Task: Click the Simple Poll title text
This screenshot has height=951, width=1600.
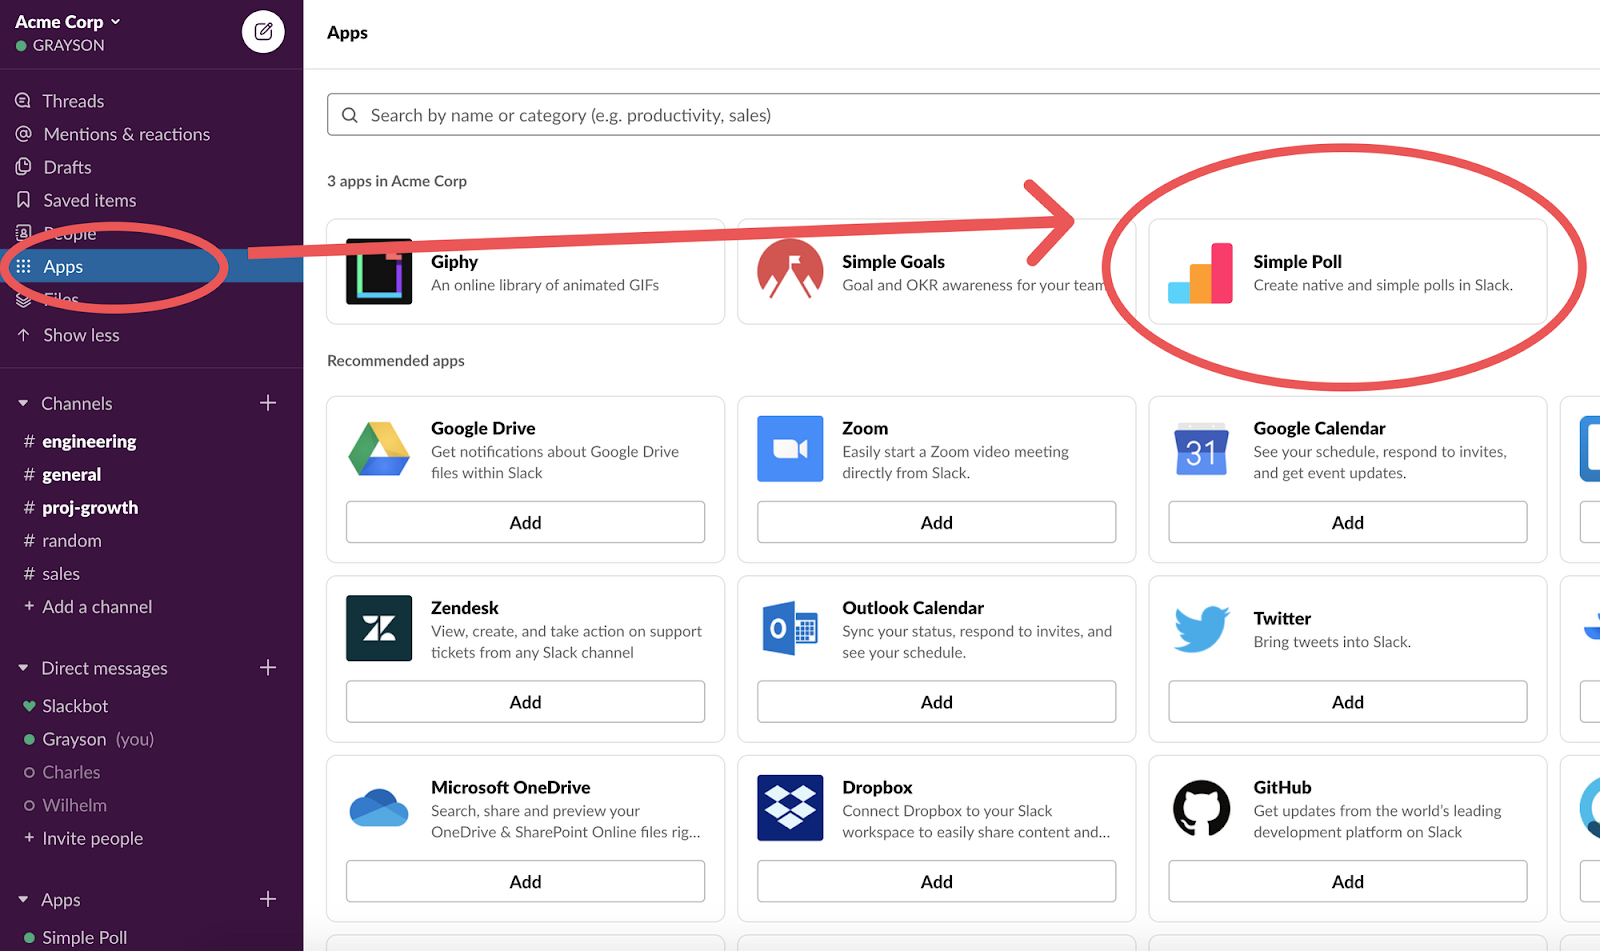Action: click(1297, 261)
